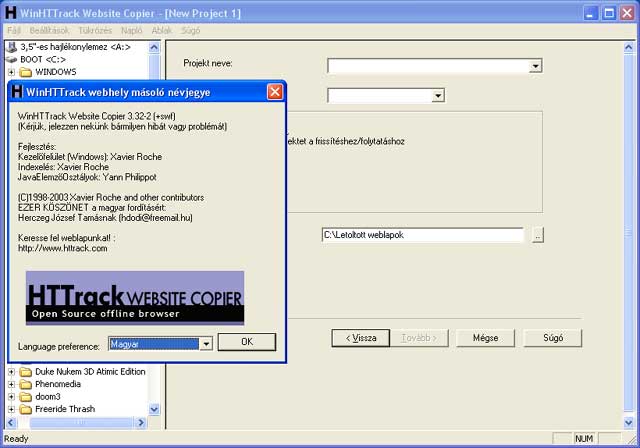Click the Ready status bar text
640x448 pixels.
(x=16, y=439)
